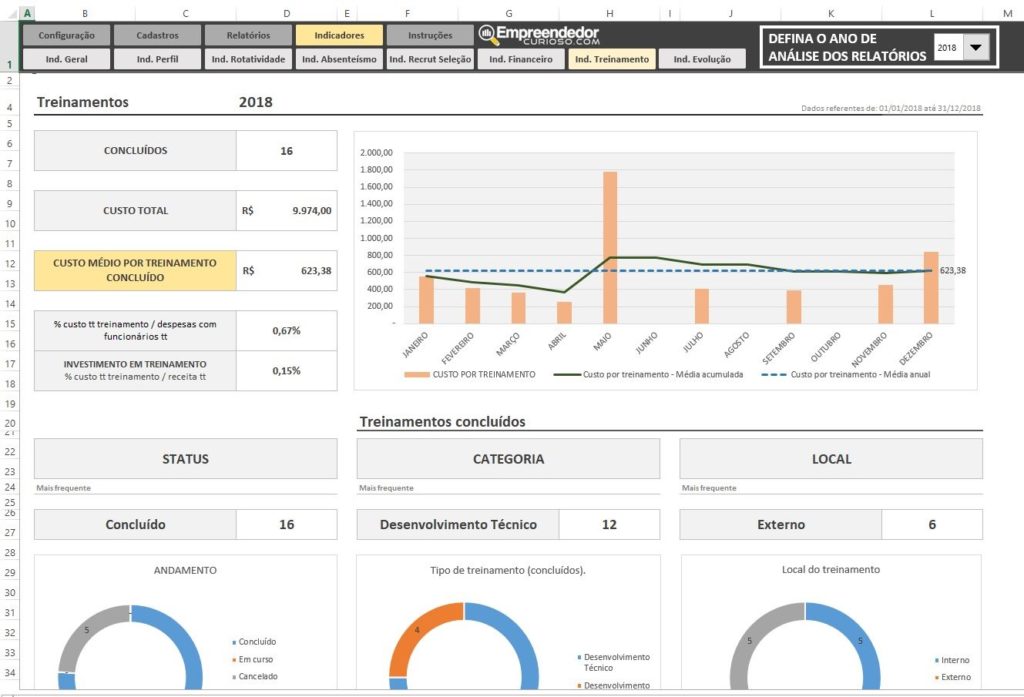
Task: Open the year selection dropdown arrow
Action: pyautogui.click(x=977, y=47)
